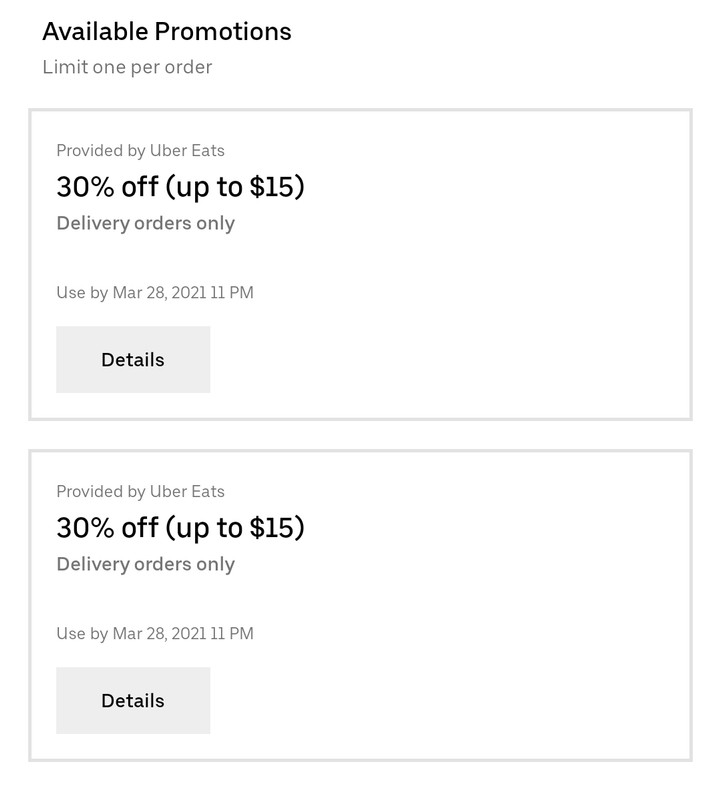Select Delivery orders only in first card
The image size is (721, 800).
[145, 223]
